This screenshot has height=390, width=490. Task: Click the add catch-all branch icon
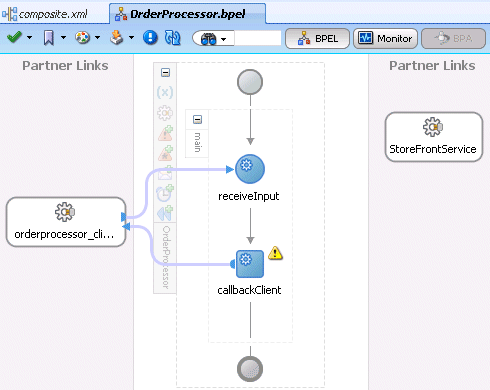pyautogui.click(x=165, y=153)
